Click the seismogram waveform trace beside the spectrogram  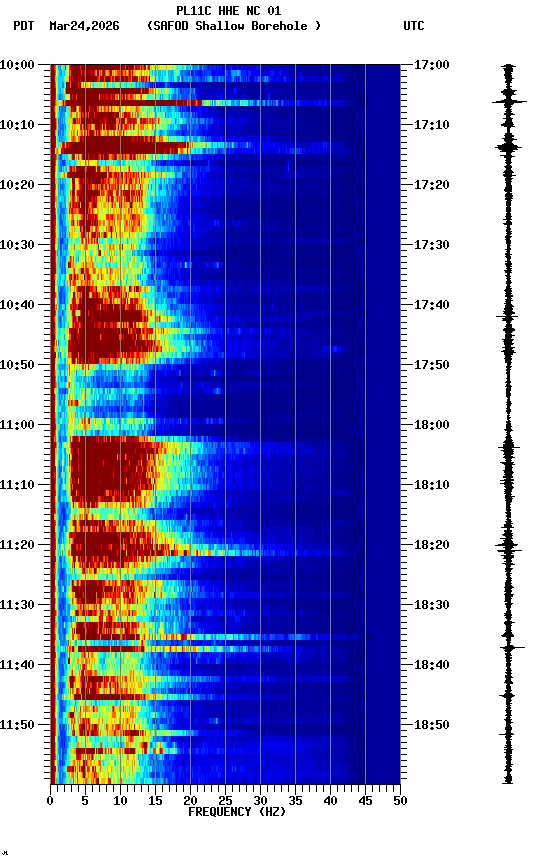point(508,424)
